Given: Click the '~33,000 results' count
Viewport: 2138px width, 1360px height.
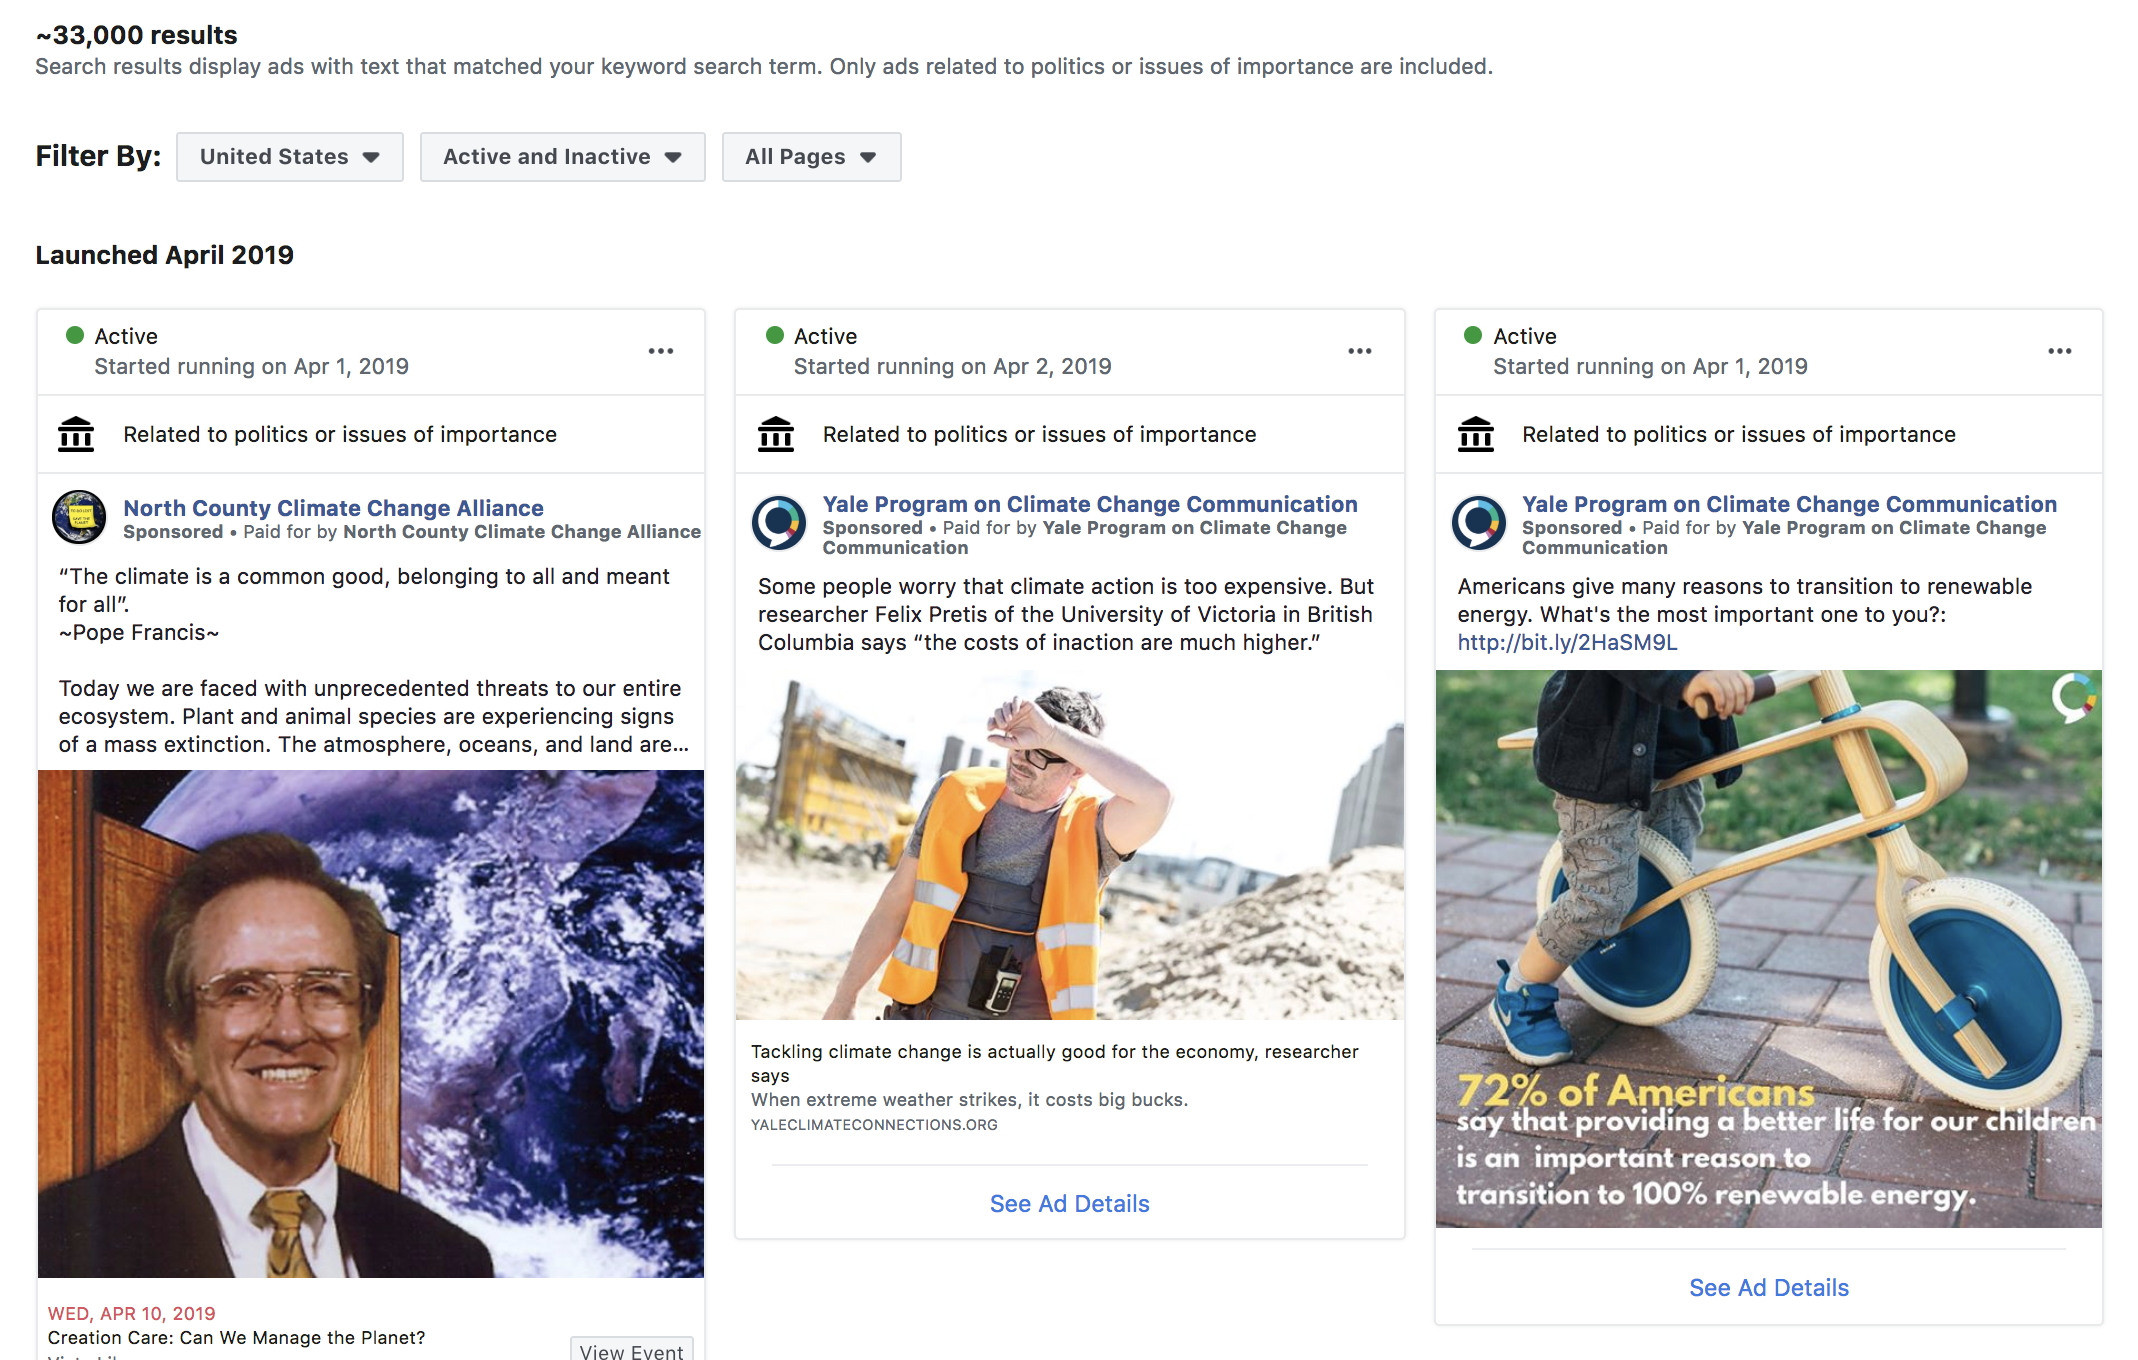Looking at the screenshot, I should (x=137, y=35).
